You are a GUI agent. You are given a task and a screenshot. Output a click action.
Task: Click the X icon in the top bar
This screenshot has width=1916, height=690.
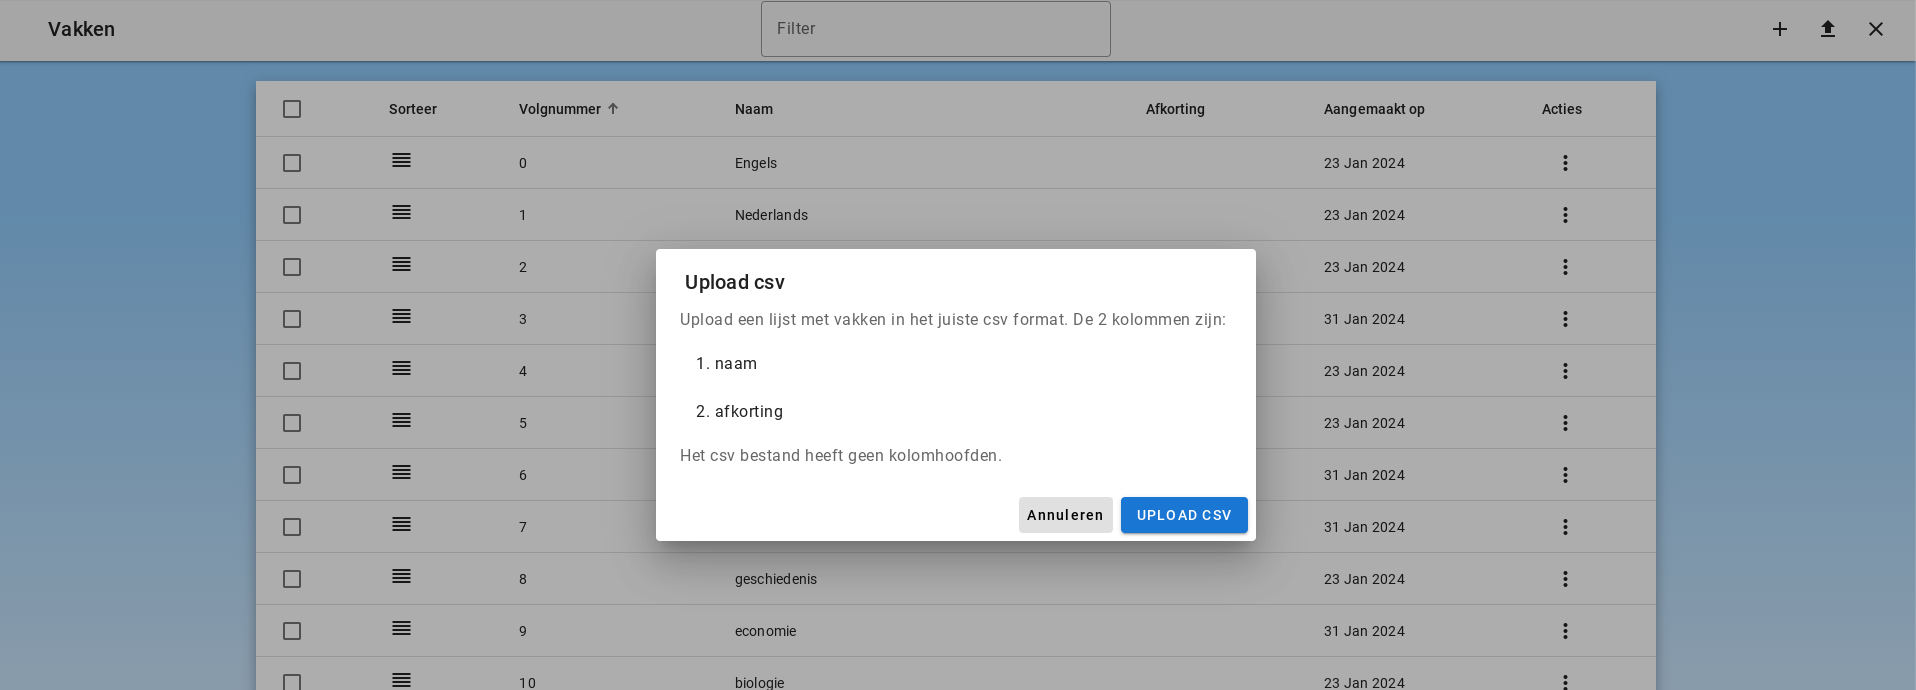click(1876, 29)
